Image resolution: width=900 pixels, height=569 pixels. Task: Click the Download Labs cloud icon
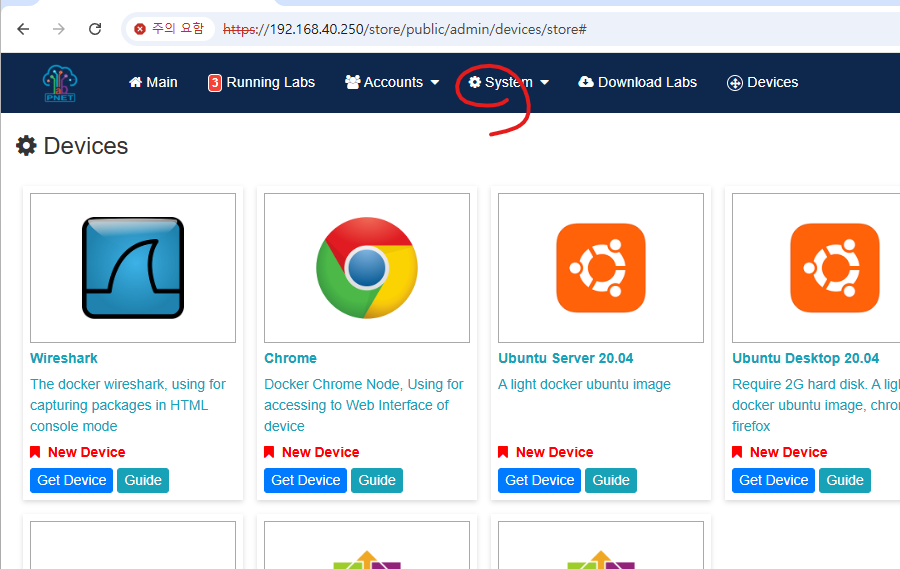tap(586, 82)
